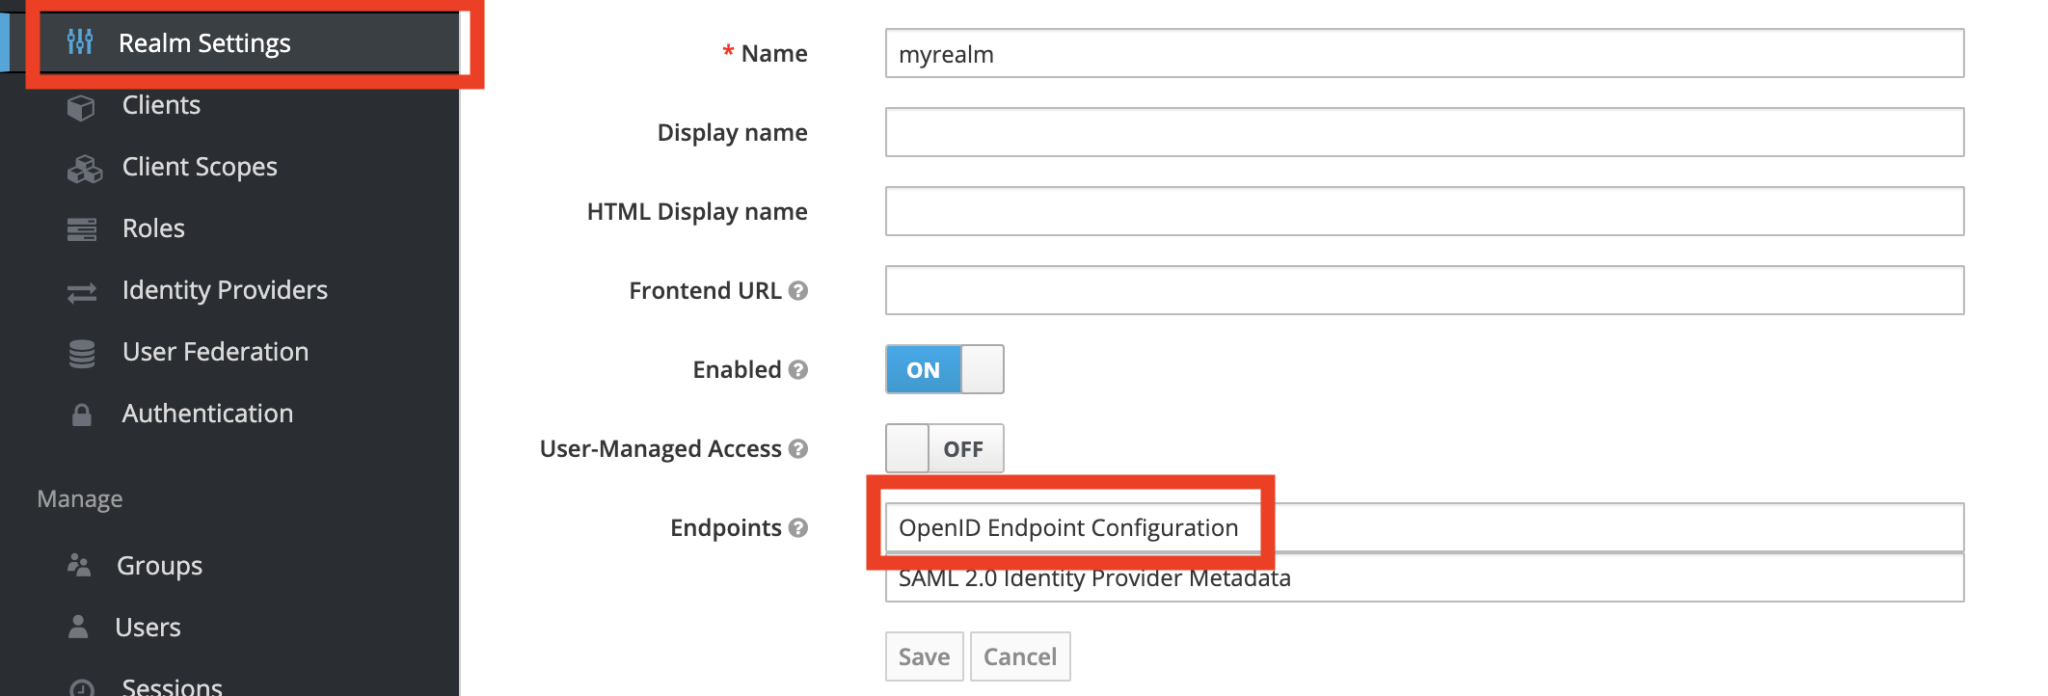The image size is (2048, 696).
Task: Toggle the Enabled switch off
Action: [x=944, y=370]
